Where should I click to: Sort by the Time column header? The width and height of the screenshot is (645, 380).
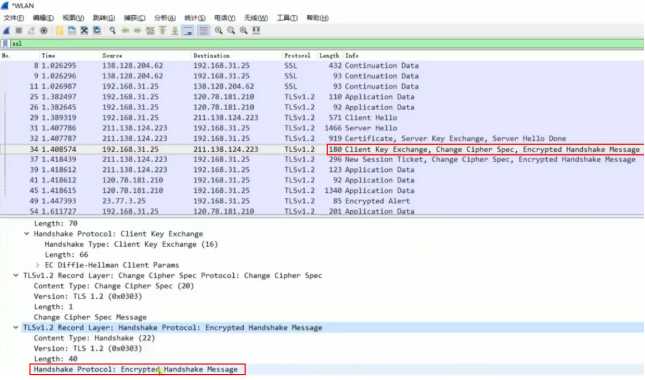(x=48, y=56)
